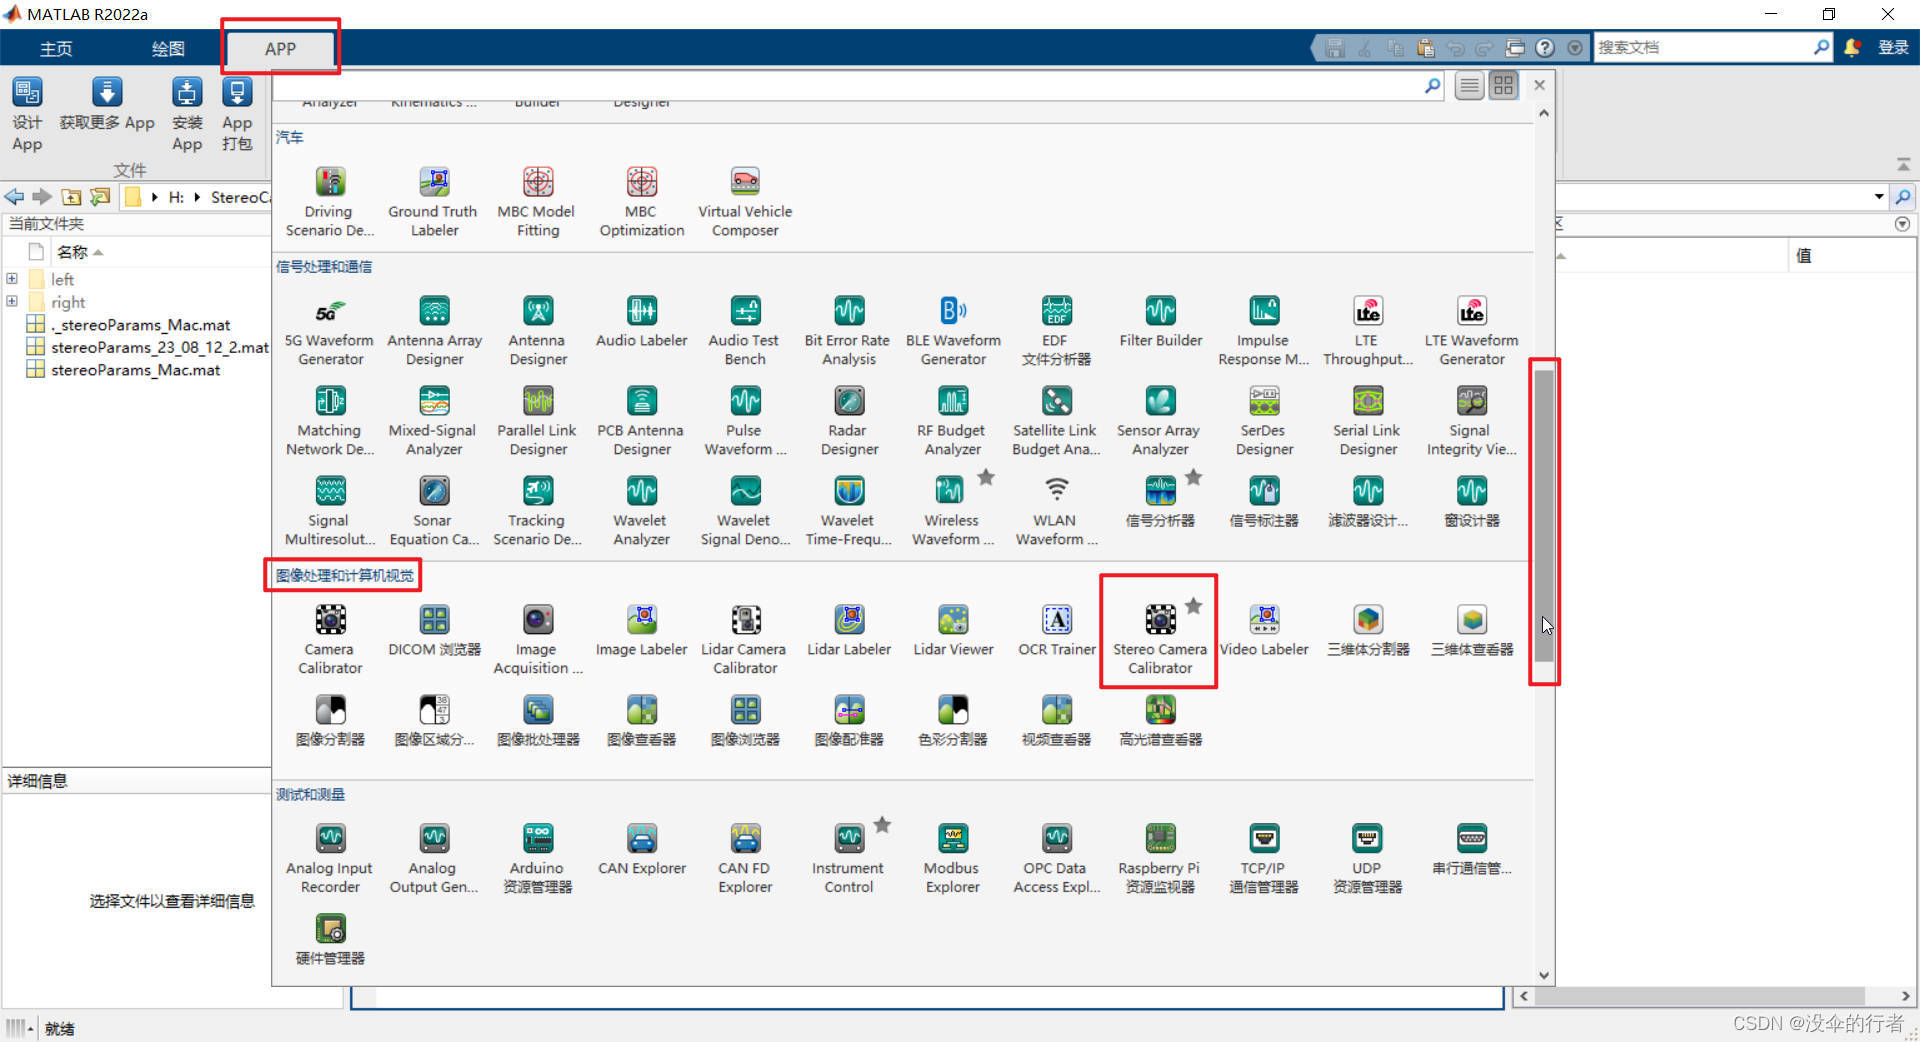Select stereoParams_23_08_12_2.mat file
Viewport: 1920px width, 1042px height.
(160, 347)
